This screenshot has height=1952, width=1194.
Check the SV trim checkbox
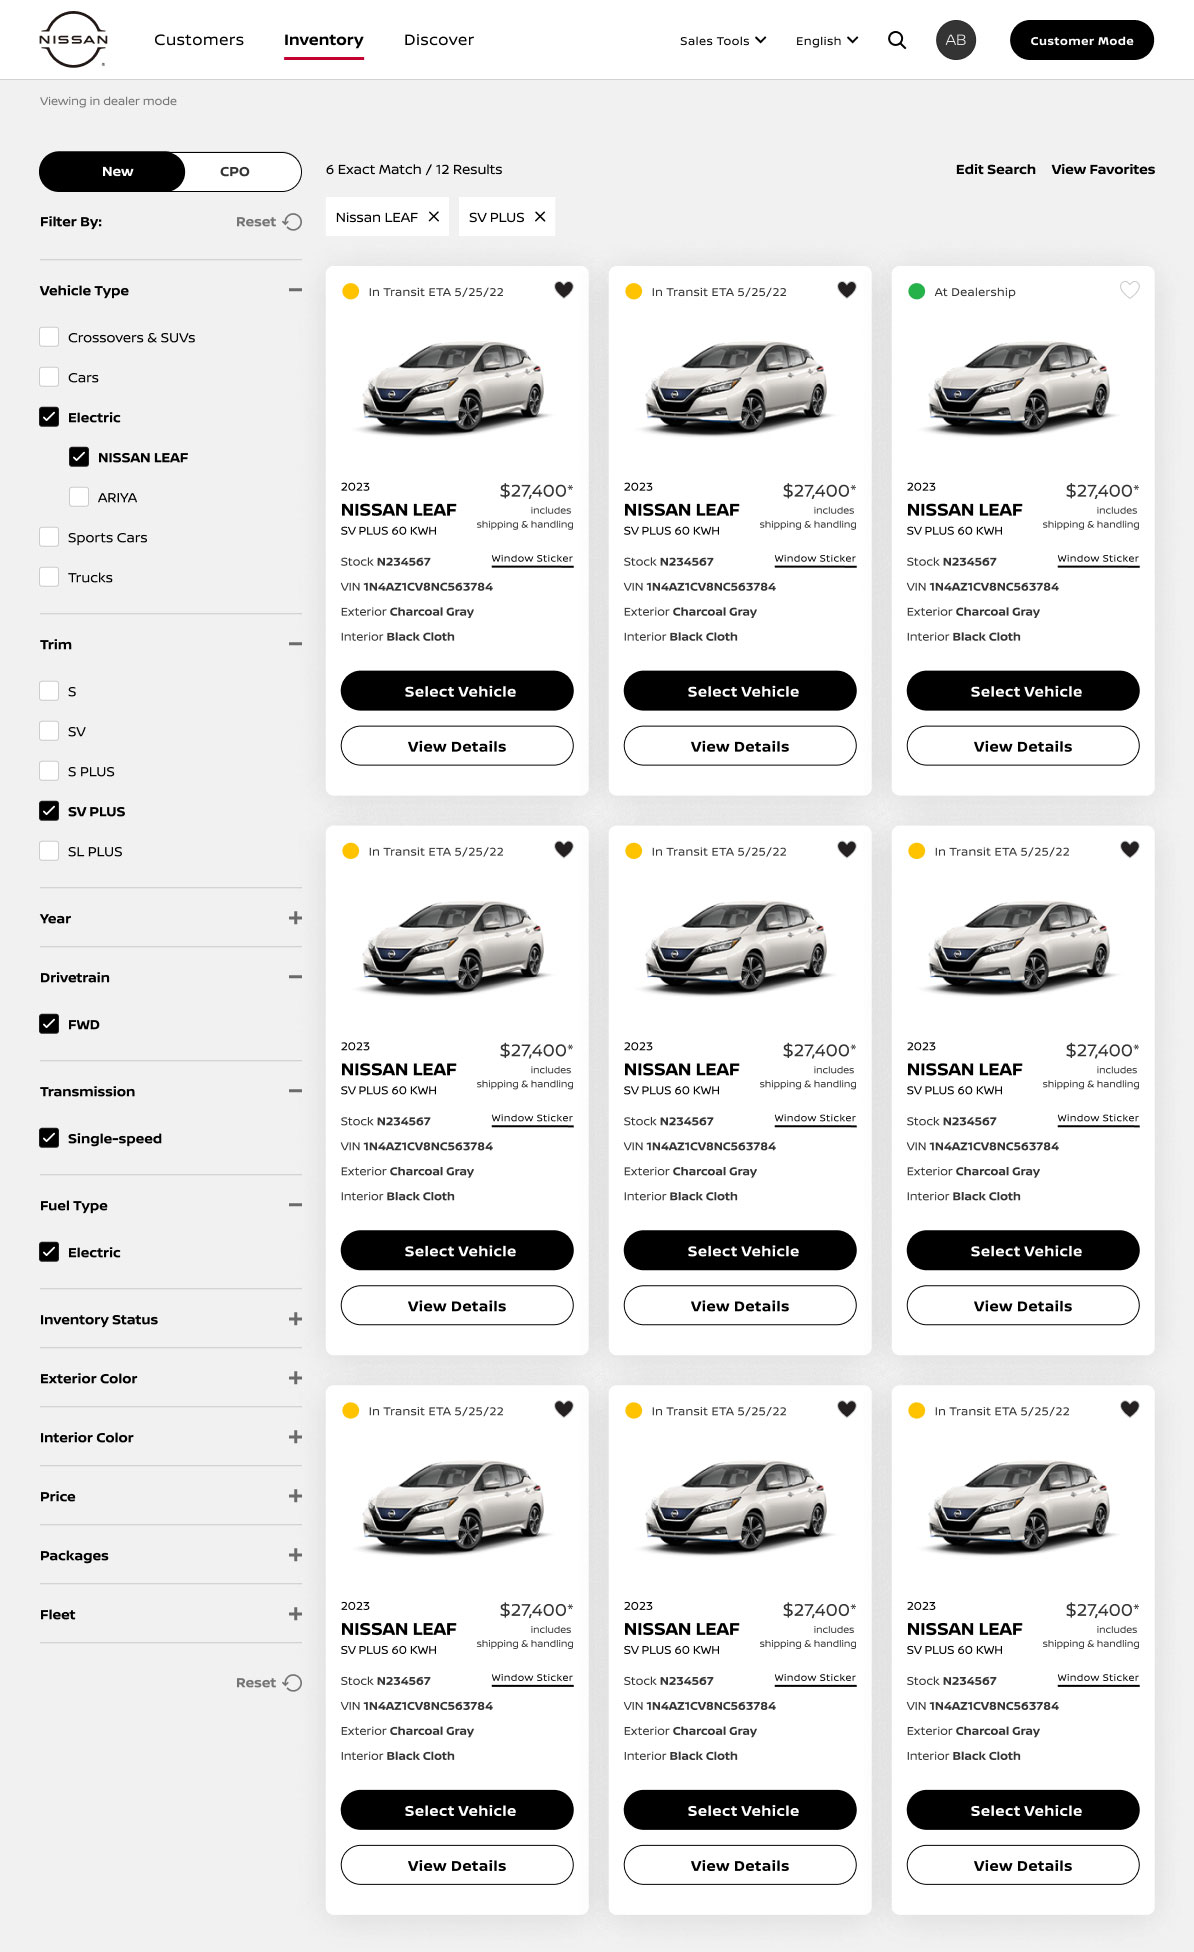click(x=49, y=731)
